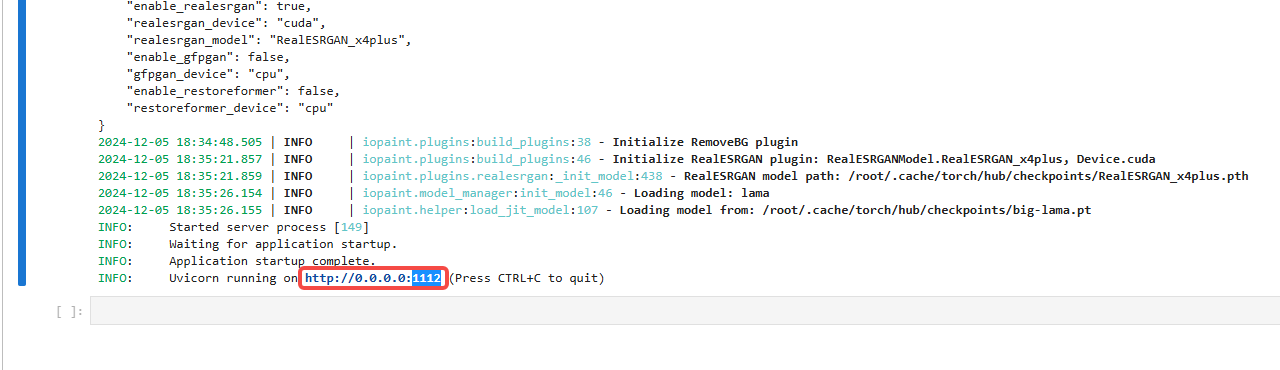Focus the empty code cell input
Image resolution: width=1280 pixels, height=370 pixels.
(x=684, y=311)
